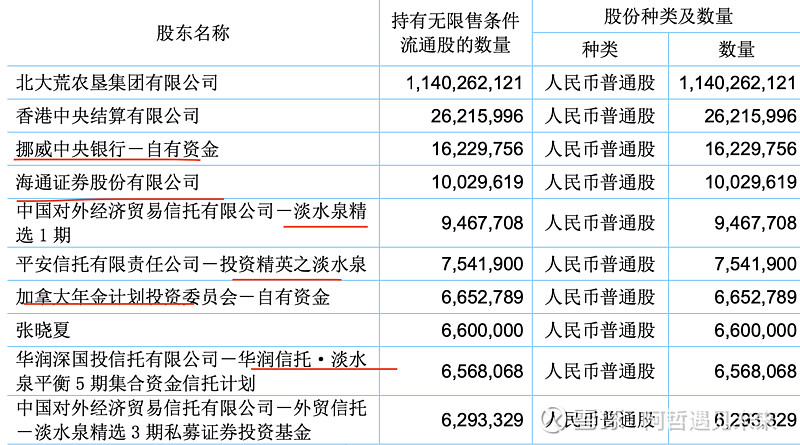This screenshot has width=800, height=445.
Task: Click holding value 6,652,789 in the 持有 column
Action: 482,297
